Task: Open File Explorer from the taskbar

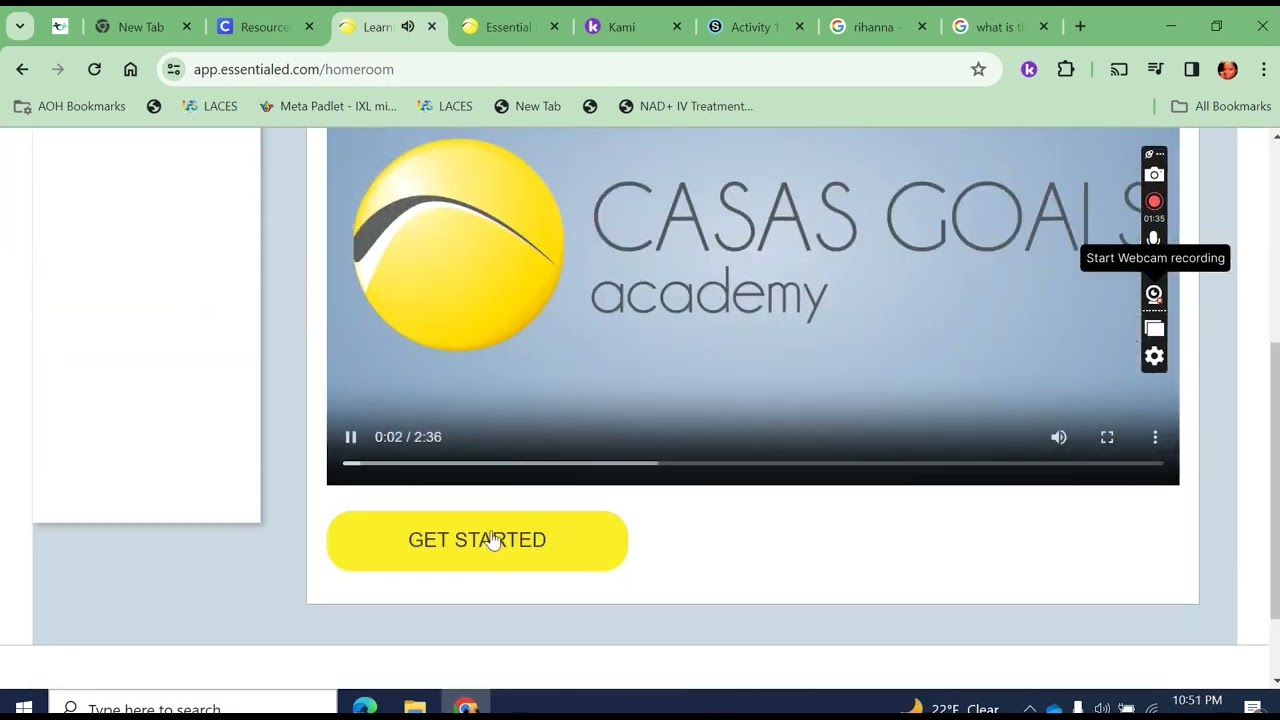Action: point(415,708)
